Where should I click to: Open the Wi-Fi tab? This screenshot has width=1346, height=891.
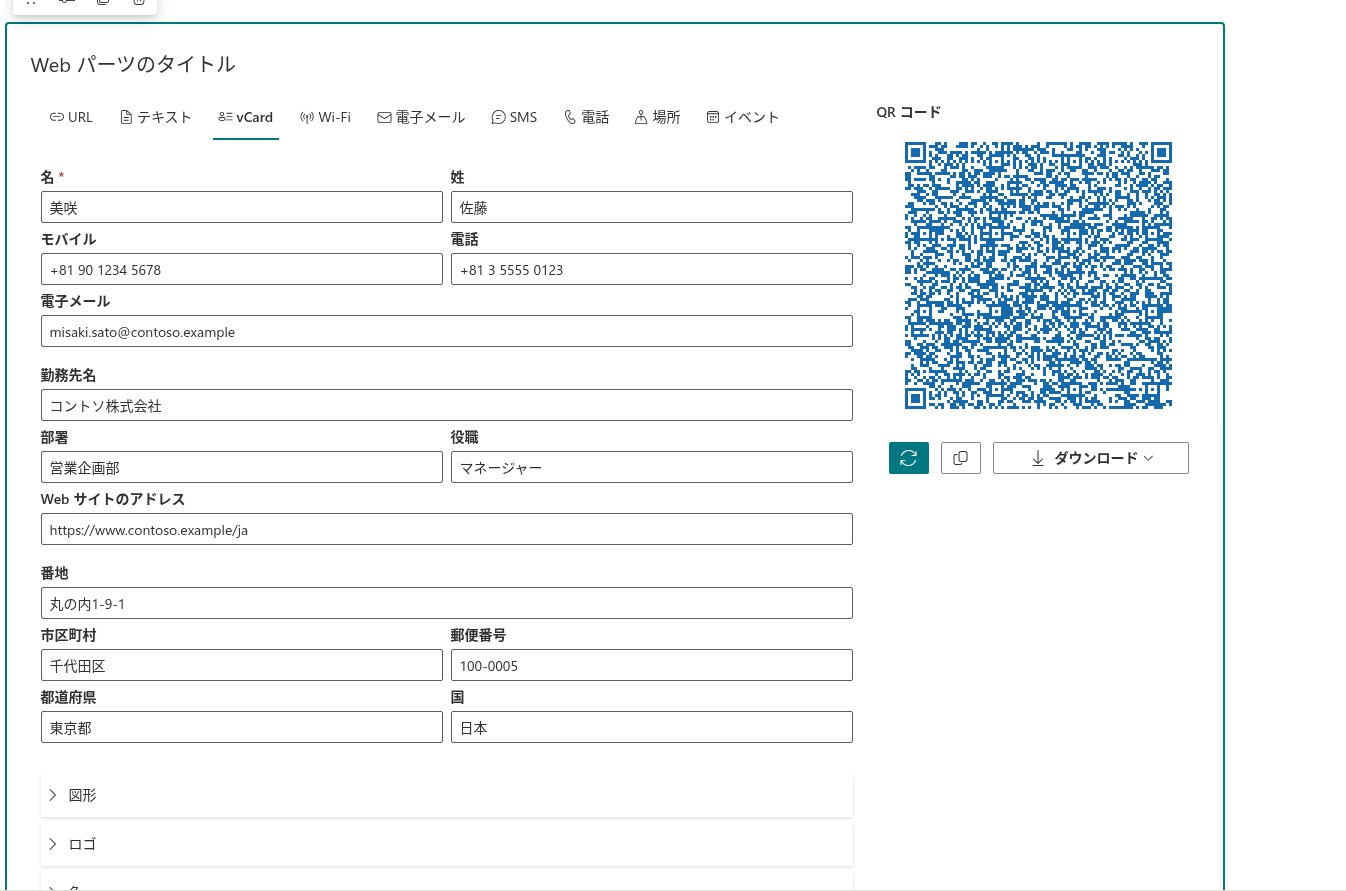tap(326, 117)
